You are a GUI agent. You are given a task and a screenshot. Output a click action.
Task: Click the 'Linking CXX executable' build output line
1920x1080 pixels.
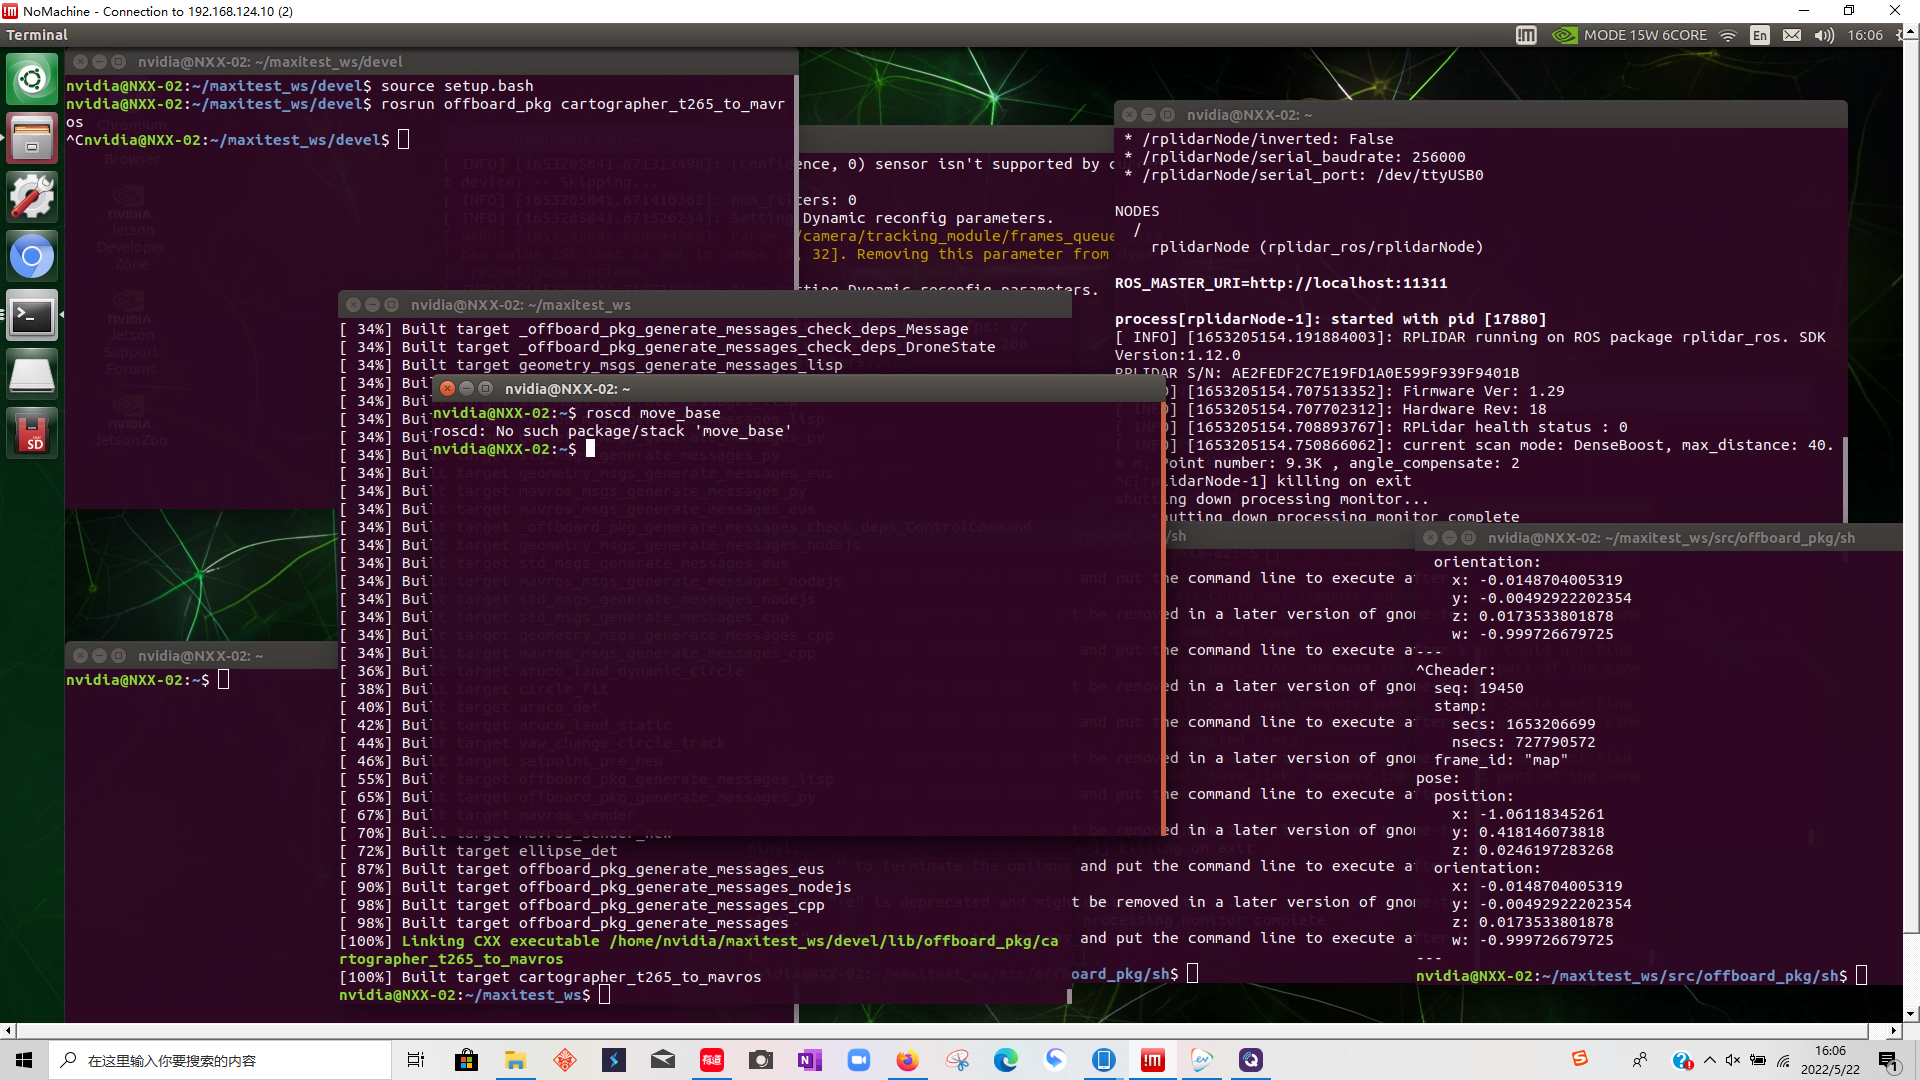(x=699, y=950)
